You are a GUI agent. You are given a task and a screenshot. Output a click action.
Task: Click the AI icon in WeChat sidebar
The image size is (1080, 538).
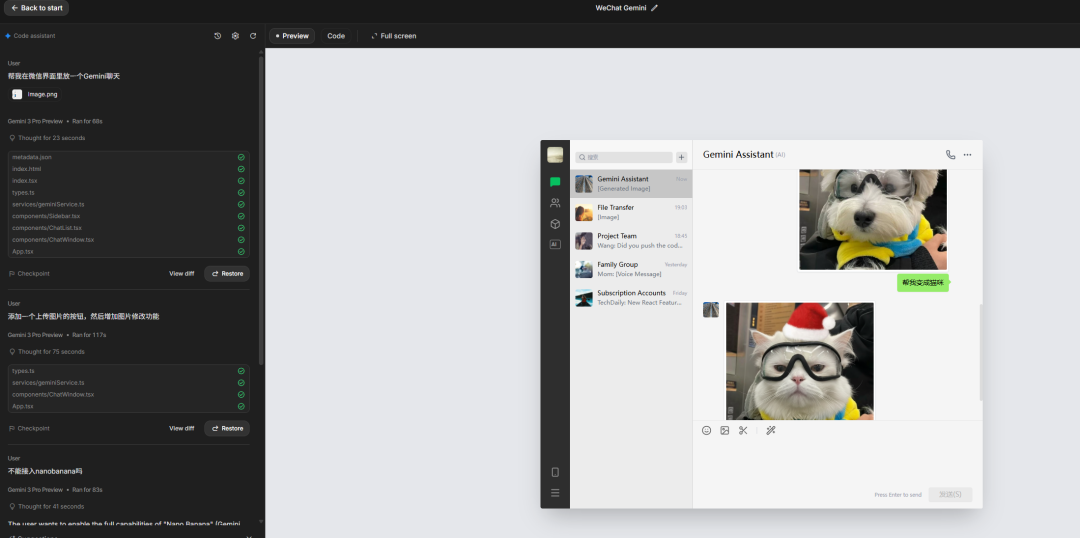[x=555, y=244]
